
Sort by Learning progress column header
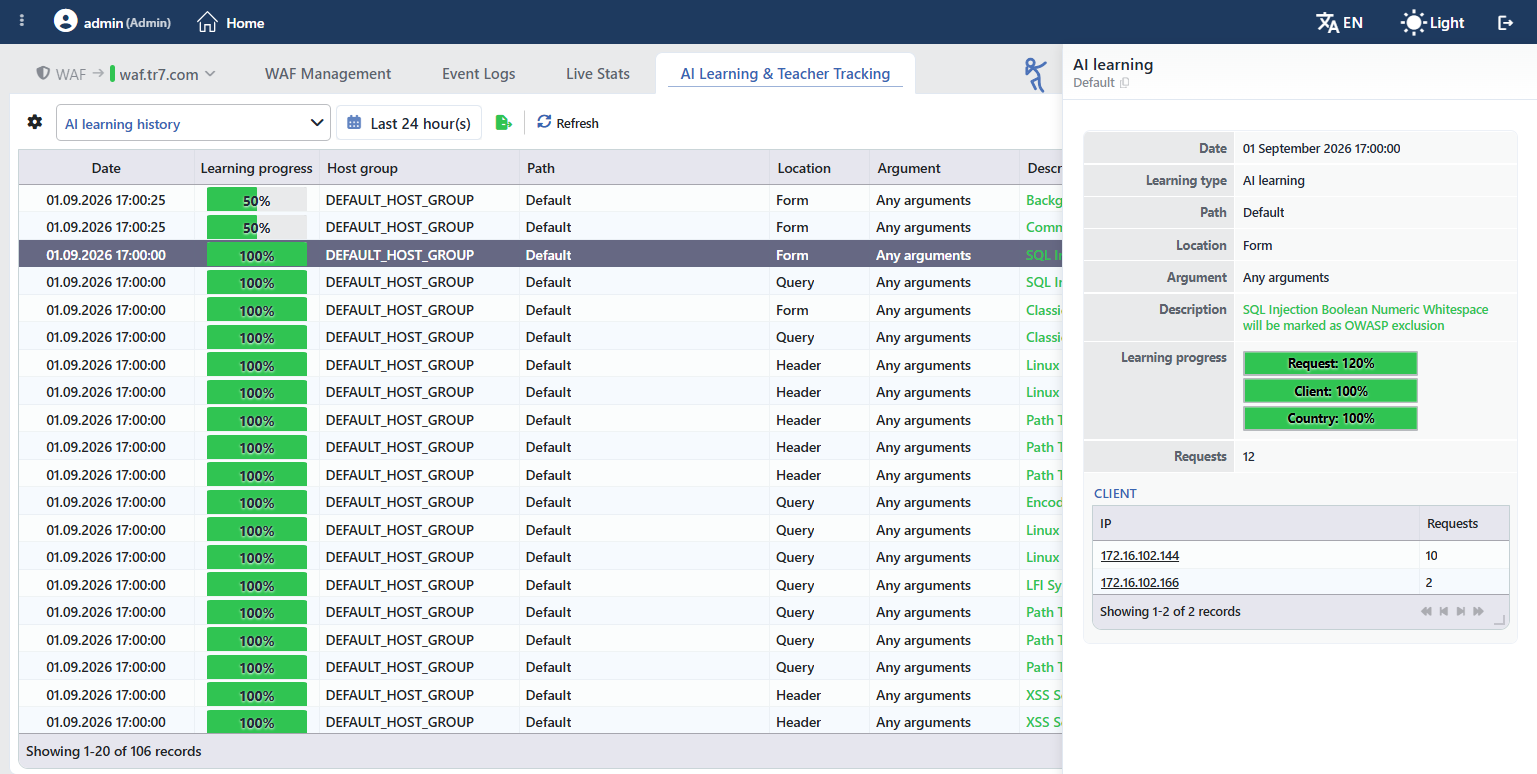pyautogui.click(x=257, y=168)
